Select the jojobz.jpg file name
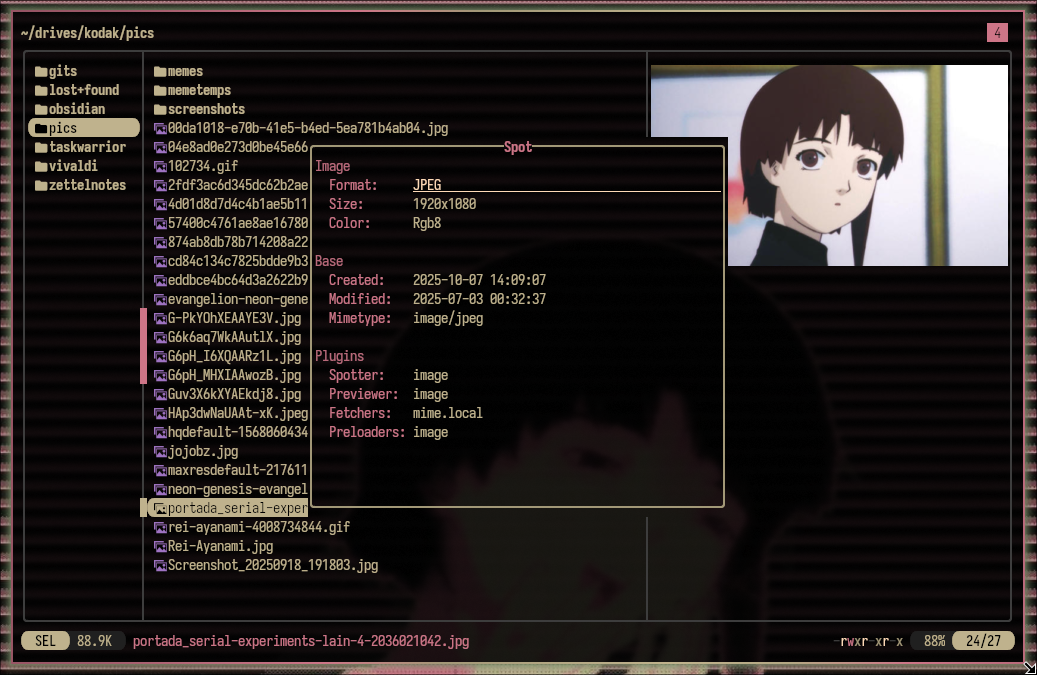 pyautogui.click(x=202, y=452)
